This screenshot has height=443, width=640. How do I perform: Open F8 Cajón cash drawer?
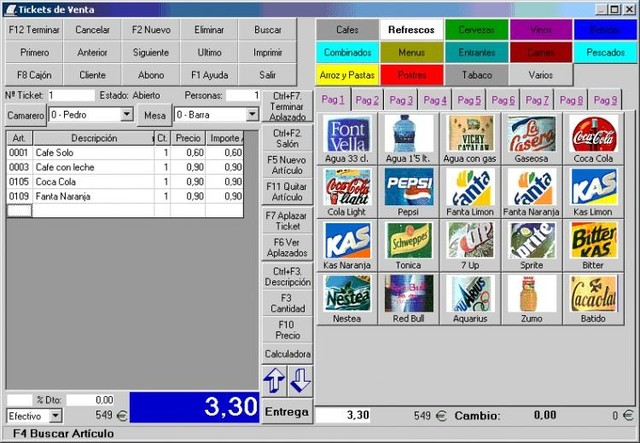[x=34, y=75]
